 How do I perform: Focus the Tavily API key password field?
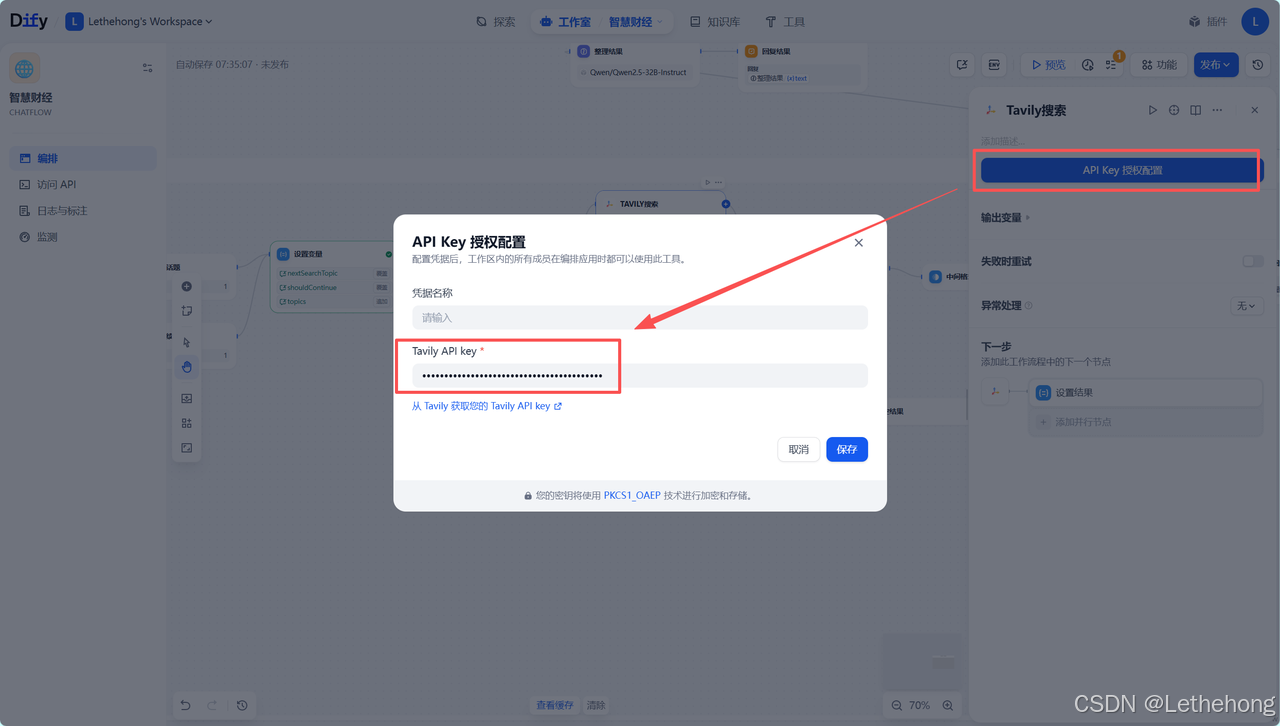coord(640,376)
